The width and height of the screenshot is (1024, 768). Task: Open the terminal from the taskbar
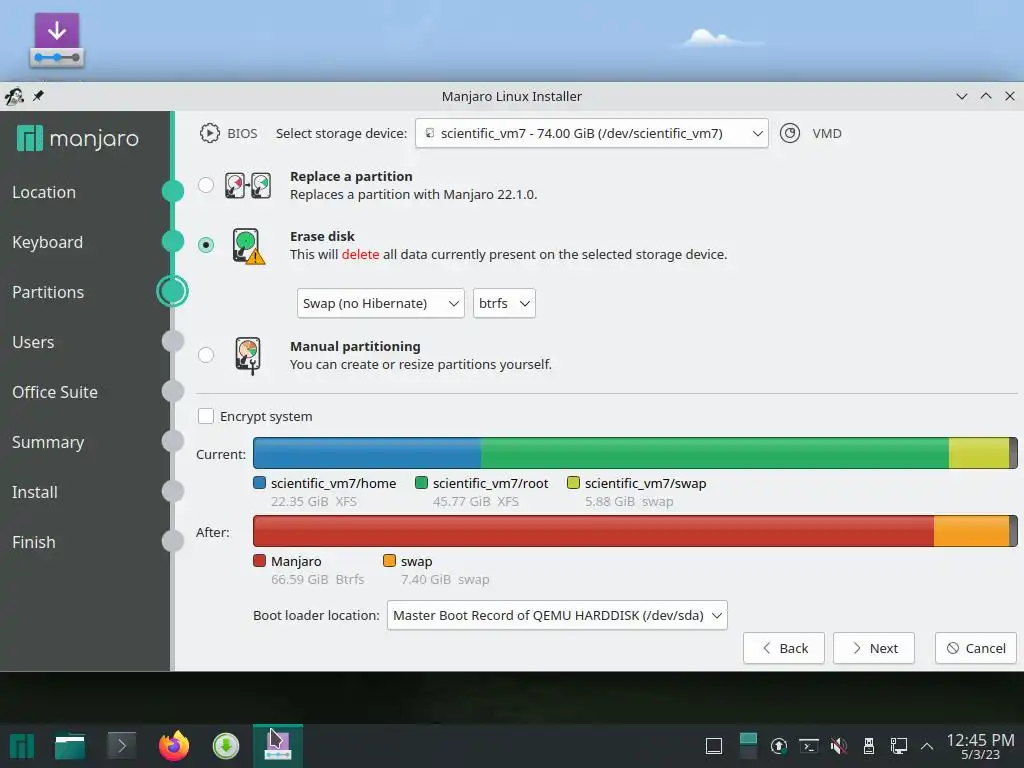tap(121, 745)
